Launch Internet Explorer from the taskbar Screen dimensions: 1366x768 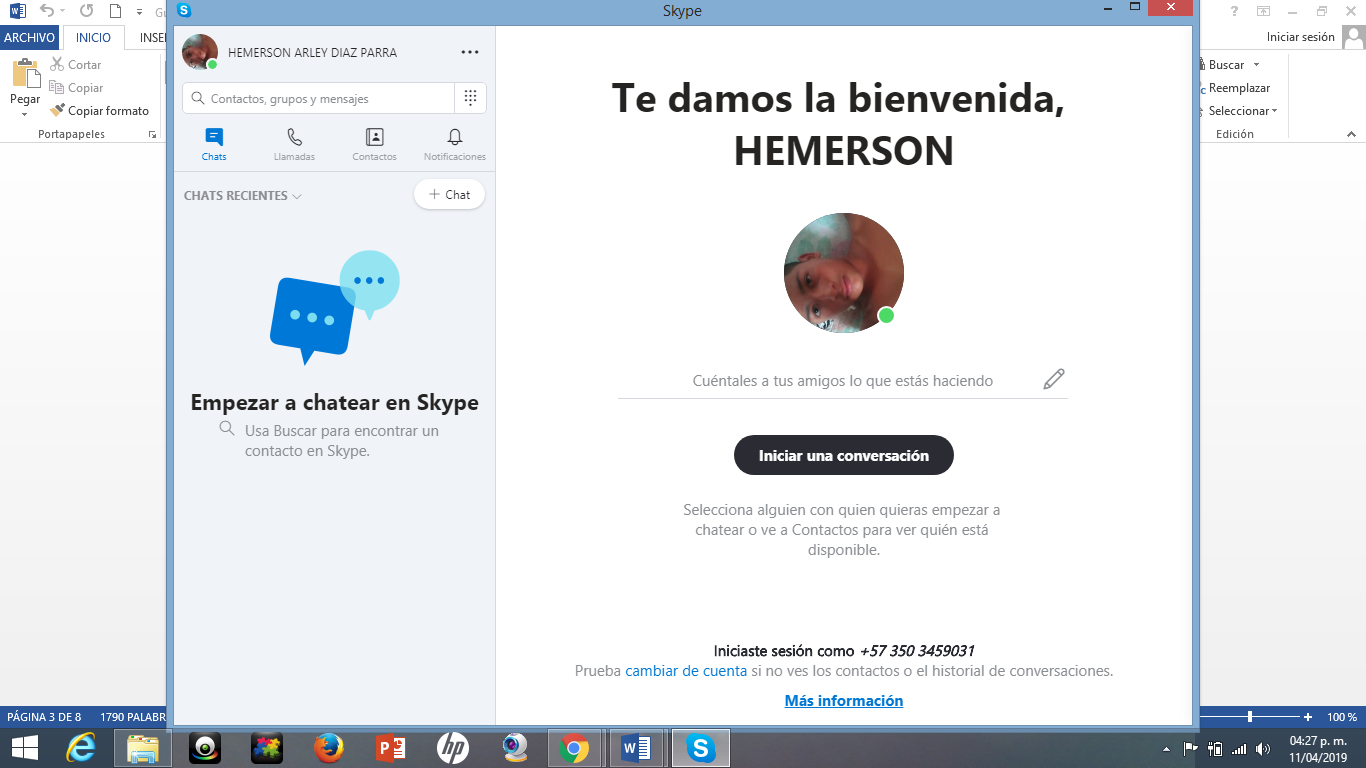(x=81, y=748)
